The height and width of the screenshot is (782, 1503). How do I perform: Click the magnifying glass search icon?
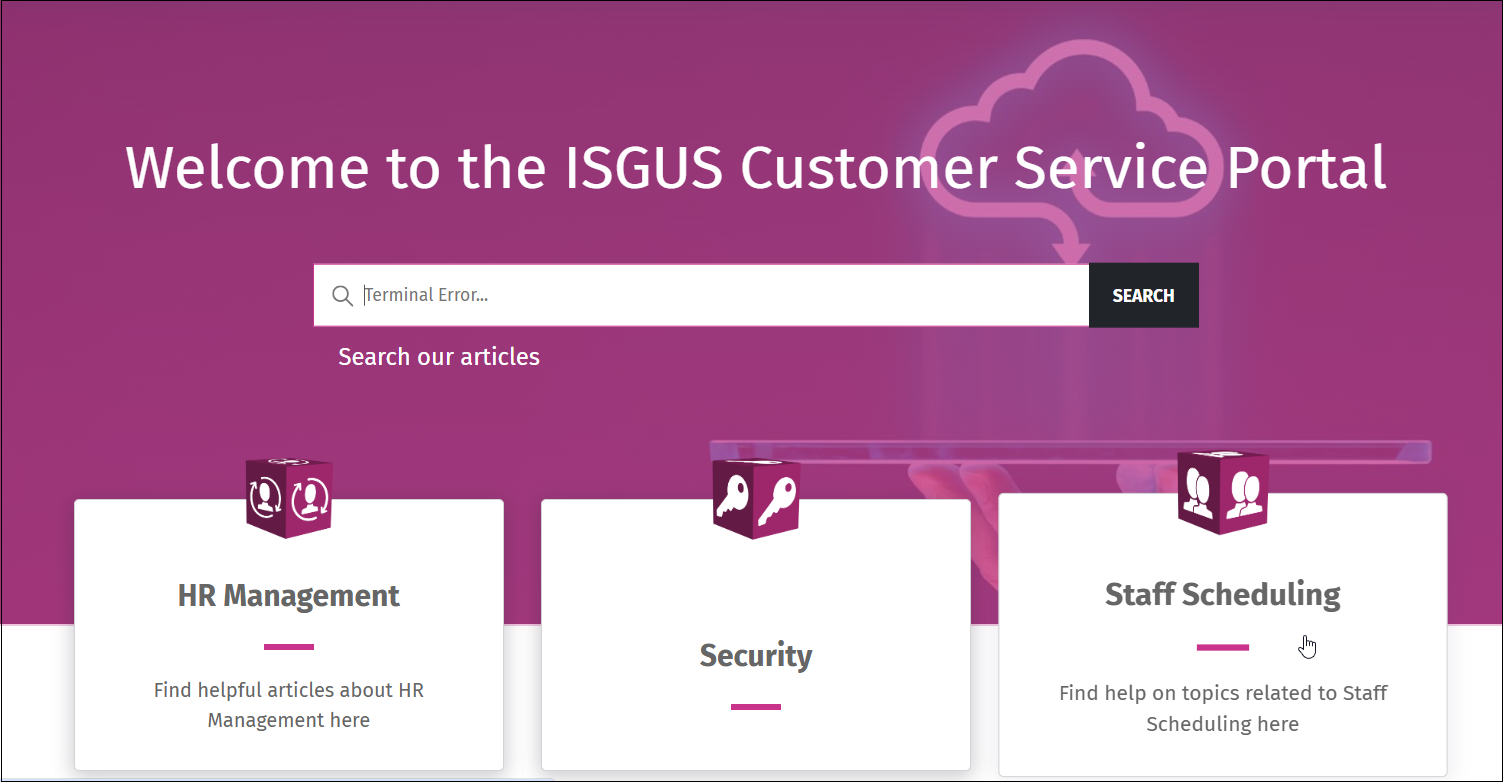[x=342, y=296]
